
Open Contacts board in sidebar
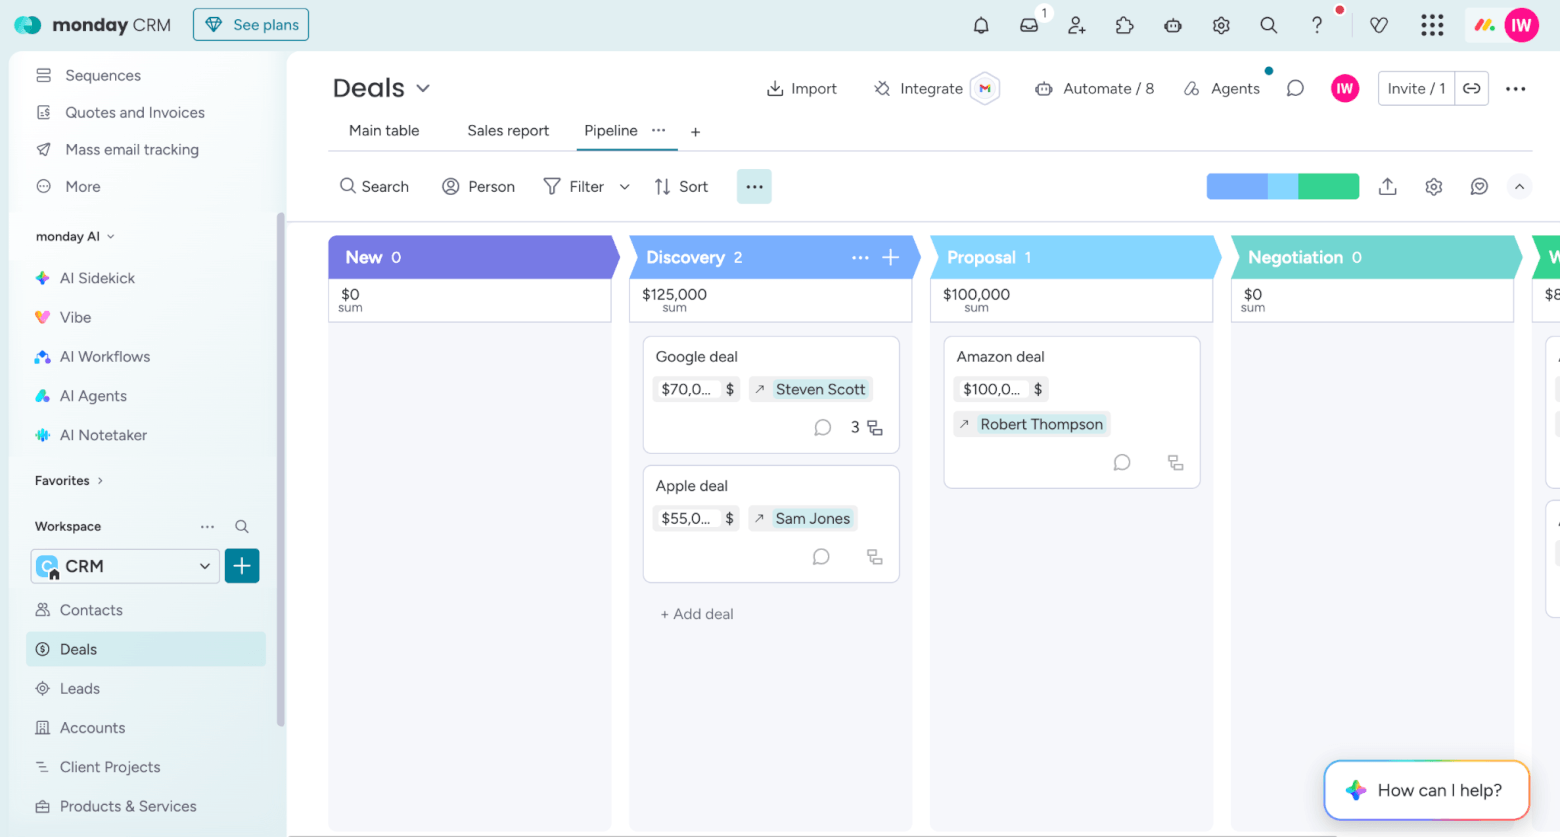tap(91, 610)
